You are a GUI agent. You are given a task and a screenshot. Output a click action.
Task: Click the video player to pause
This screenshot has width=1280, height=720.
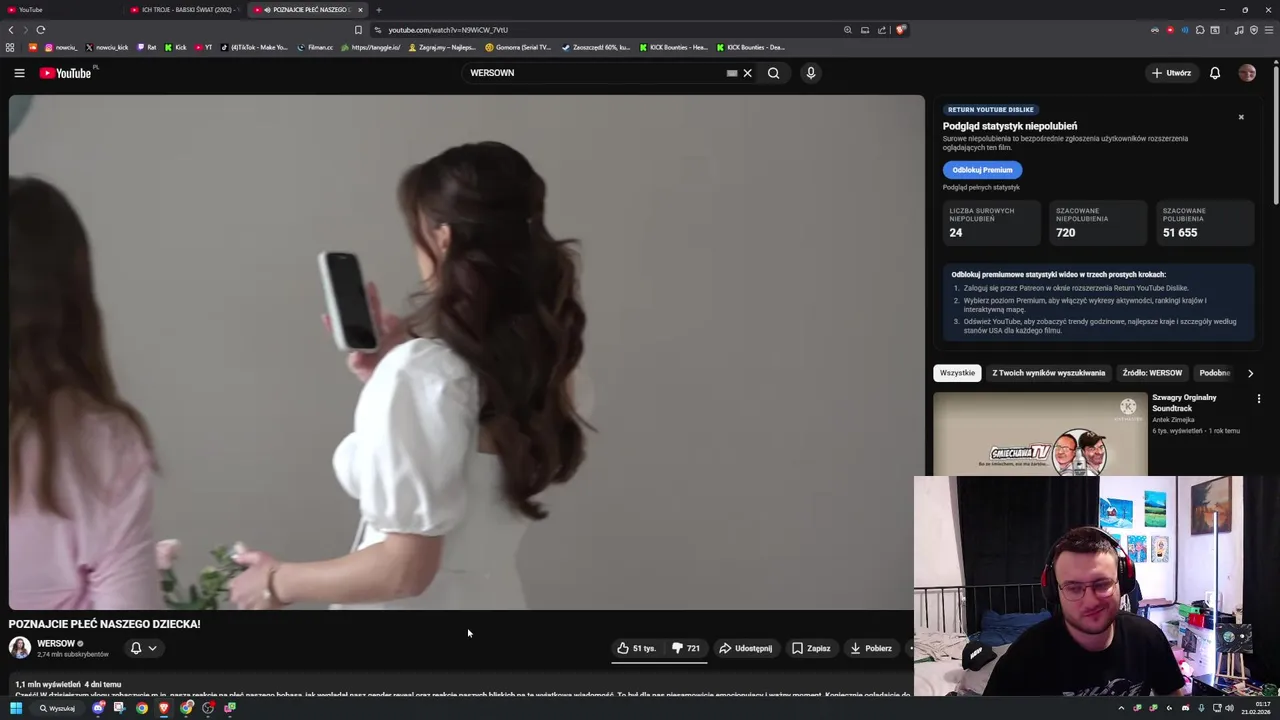[x=467, y=352]
